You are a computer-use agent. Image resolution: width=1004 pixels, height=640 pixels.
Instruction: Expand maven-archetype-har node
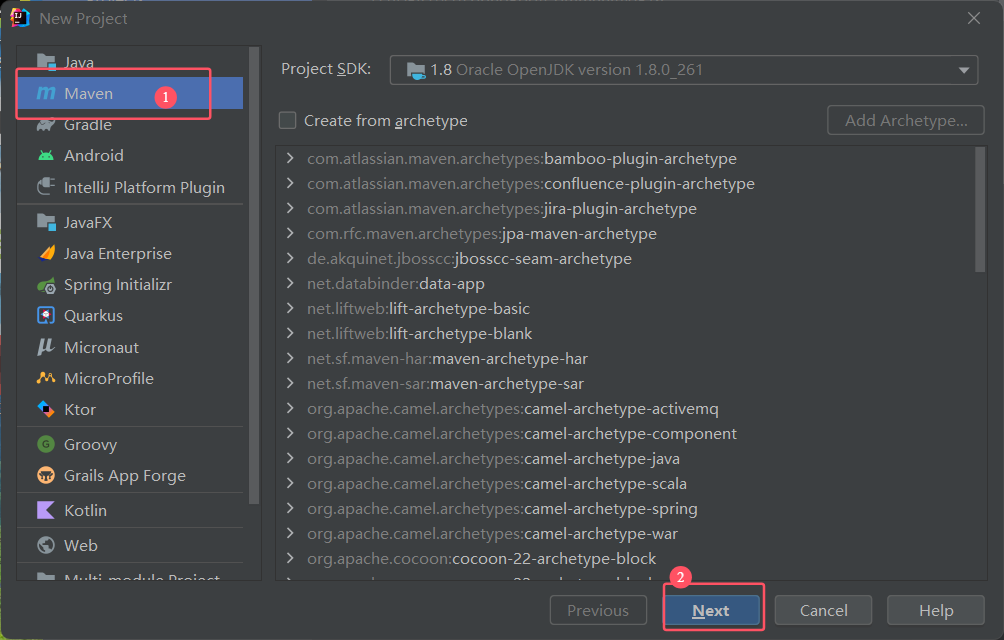pyautogui.click(x=290, y=358)
